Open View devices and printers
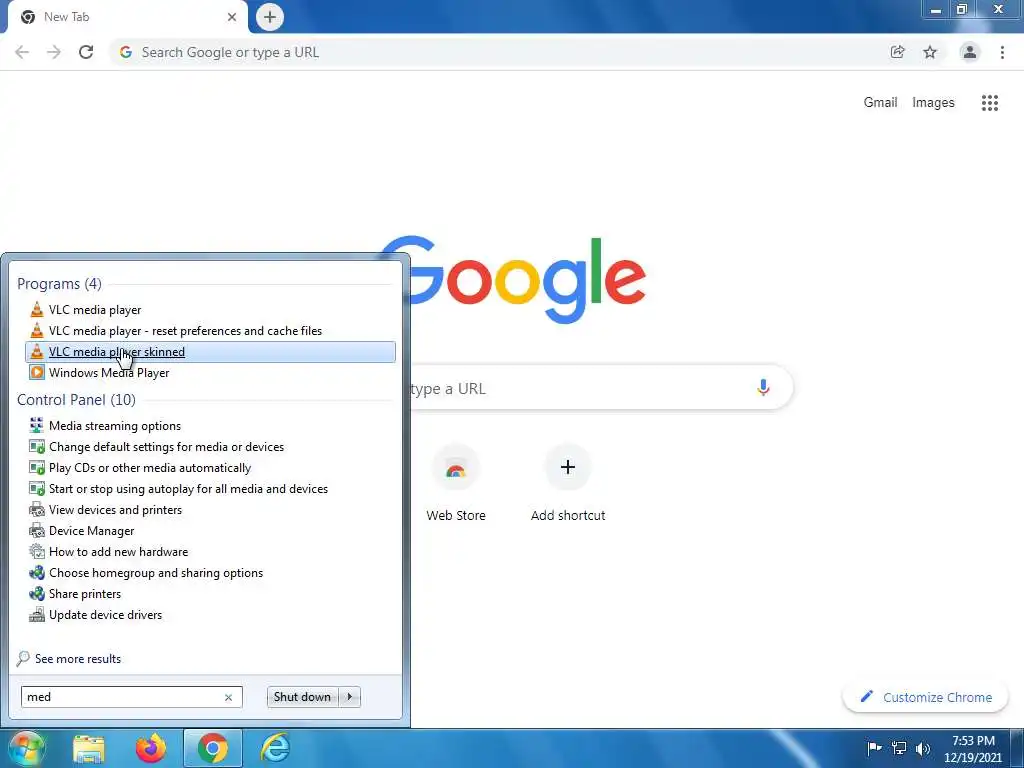 (115, 509)
